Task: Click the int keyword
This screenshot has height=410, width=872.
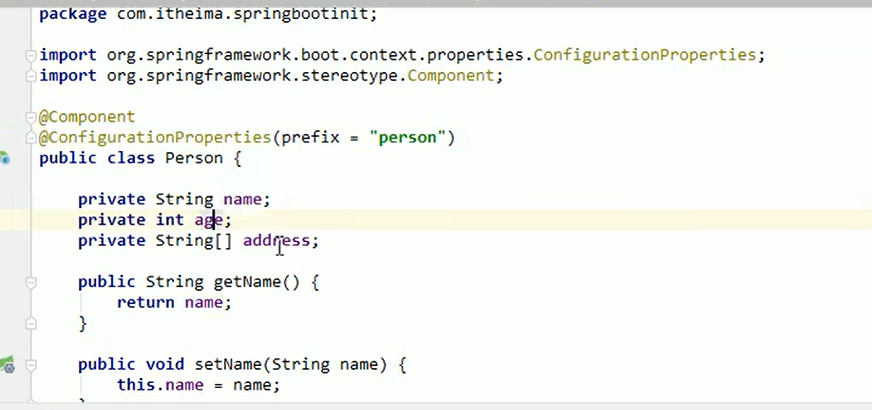Action: tap(170, 220)
